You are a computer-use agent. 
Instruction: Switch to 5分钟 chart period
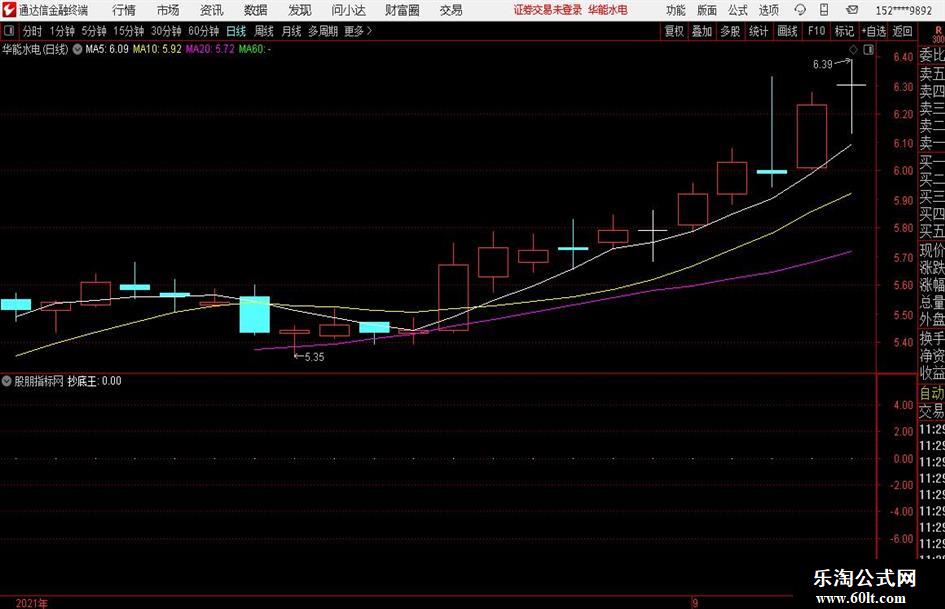click(x=93, y=31)
